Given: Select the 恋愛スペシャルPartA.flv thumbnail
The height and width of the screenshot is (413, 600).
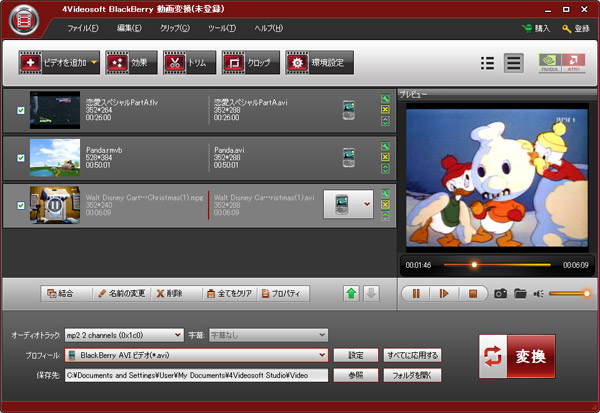Looking at the screenshot, I should click(55, 110).
